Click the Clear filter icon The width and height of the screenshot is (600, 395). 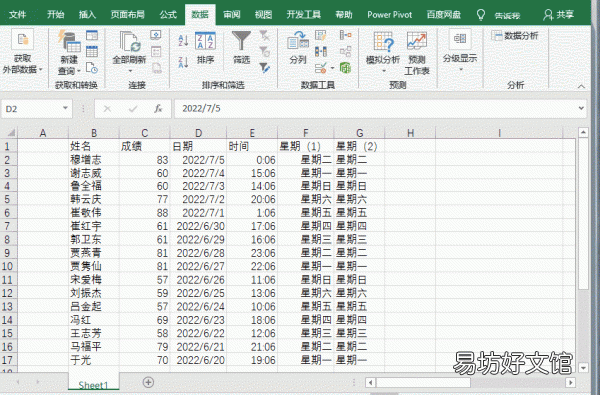click(264, 36)
